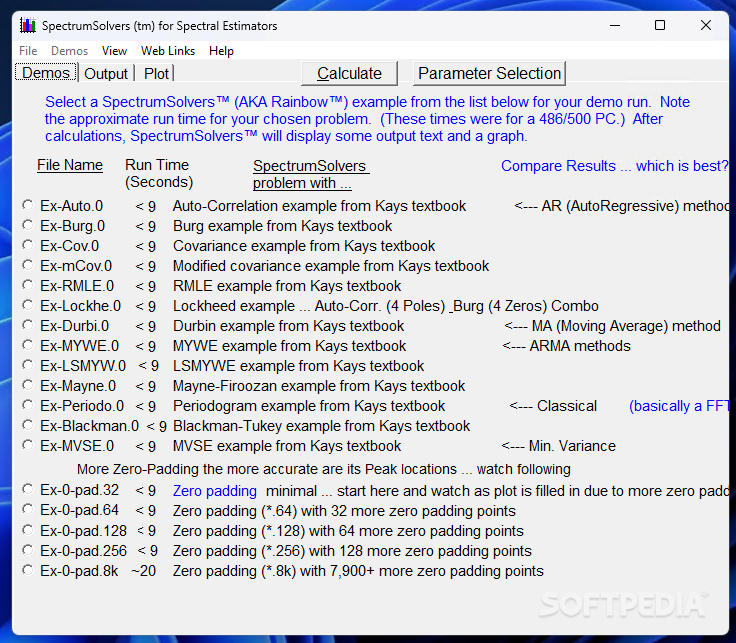Click 'Blackman-Tukey example from Kays textbook' text

tap(322, 426)
